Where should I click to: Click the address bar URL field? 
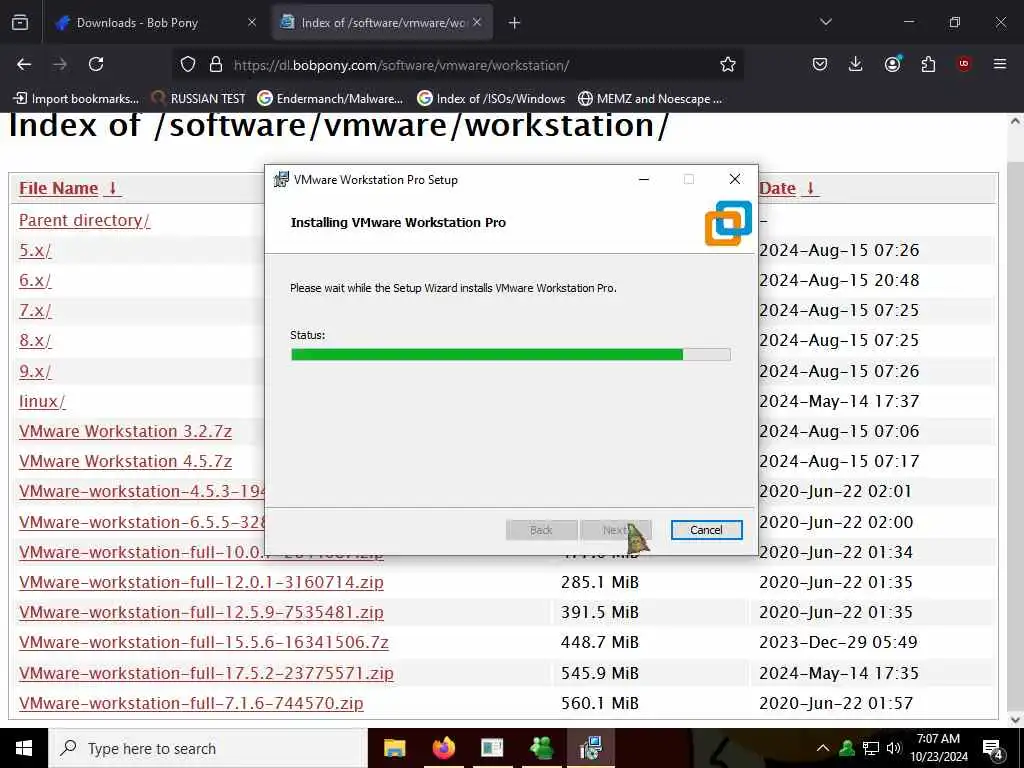457,65
